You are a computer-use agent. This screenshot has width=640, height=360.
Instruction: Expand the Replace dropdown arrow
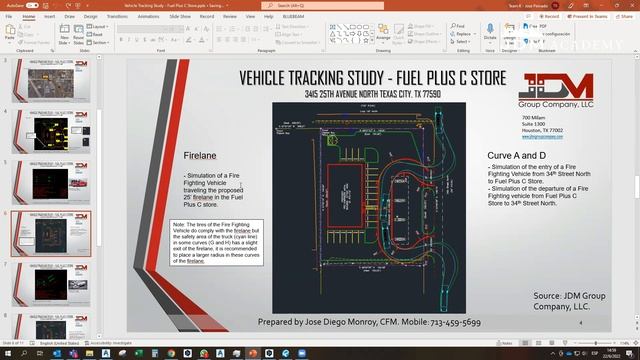(475, 34)
